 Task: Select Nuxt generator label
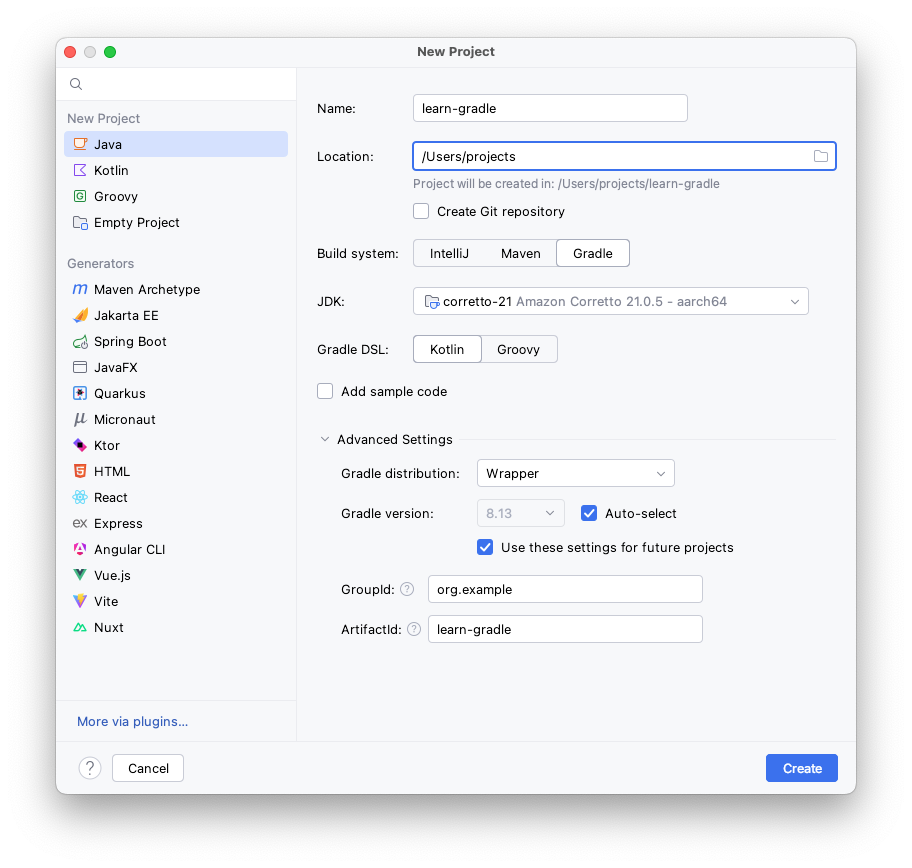(109, 627)
